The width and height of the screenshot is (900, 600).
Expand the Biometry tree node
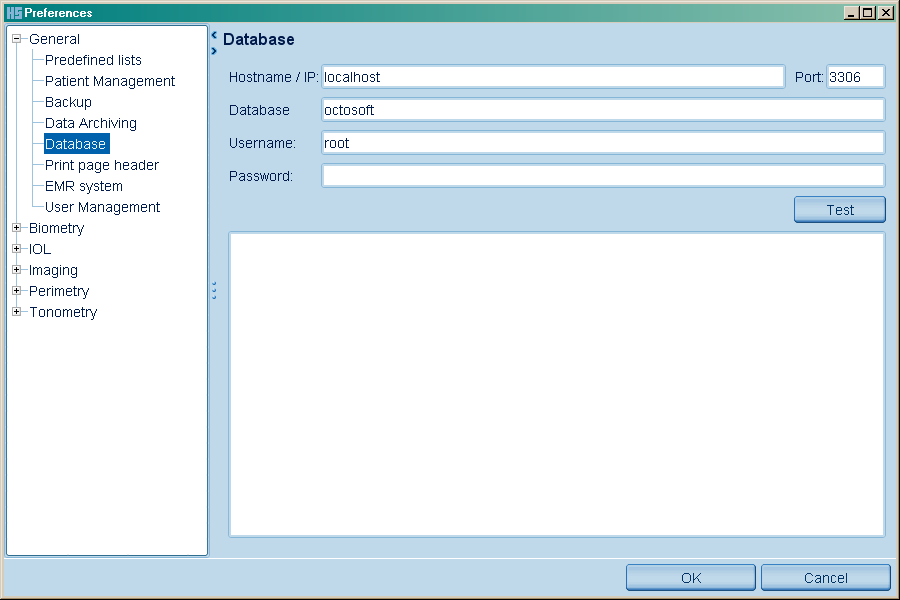17,228
